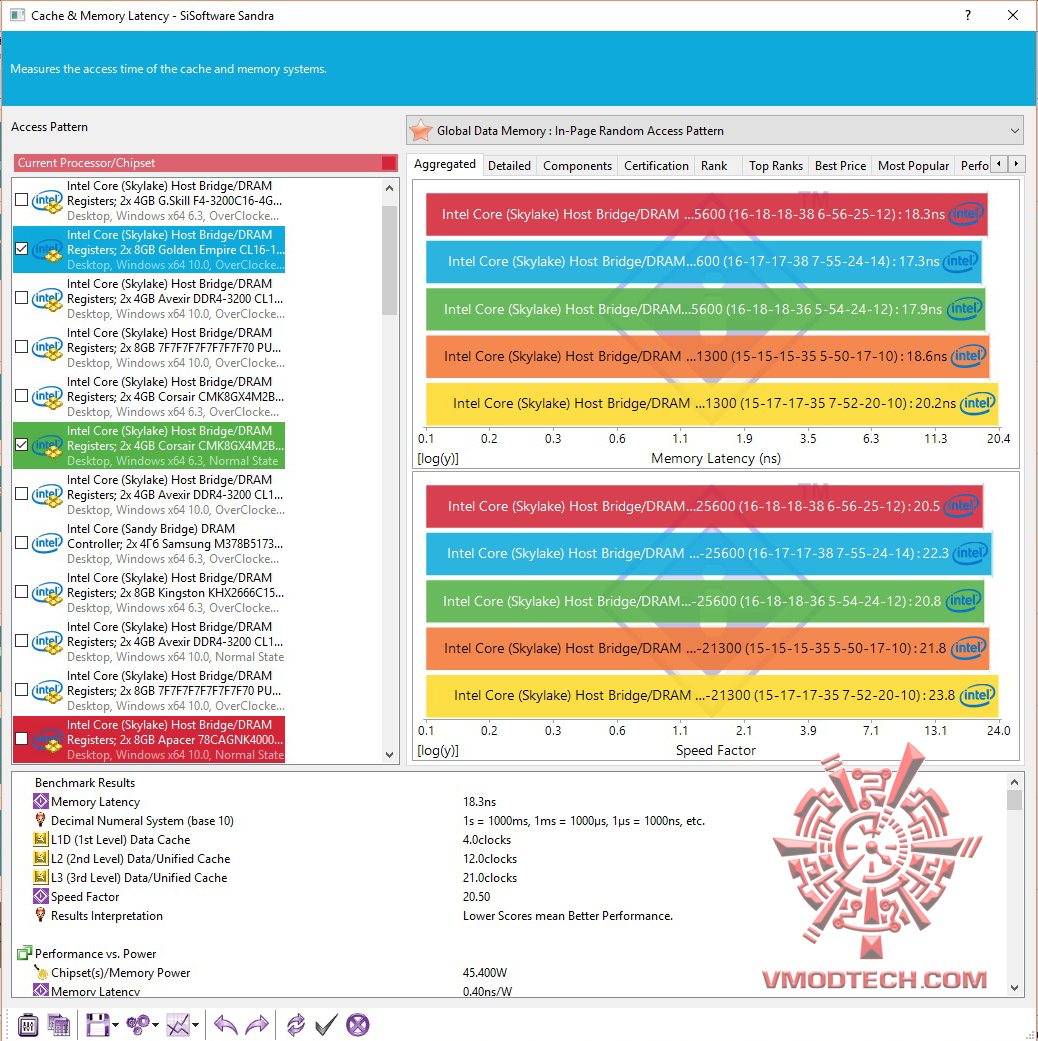Viewport: 1038px width, 1041px height.
Task: Click the purple cancel X icon
Action: click(358, 1025)
